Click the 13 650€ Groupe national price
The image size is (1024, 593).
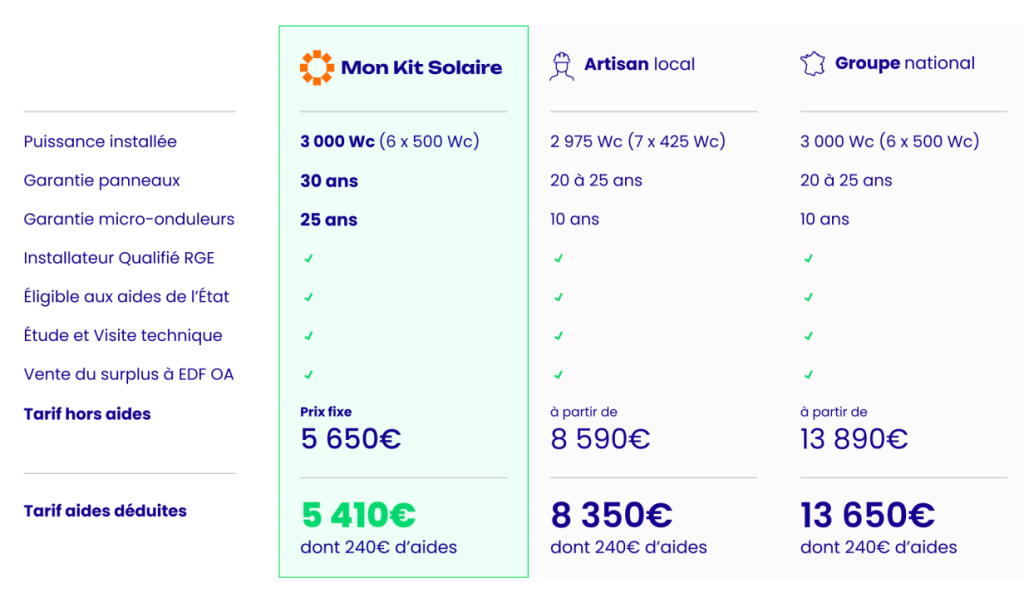(867, 515)
